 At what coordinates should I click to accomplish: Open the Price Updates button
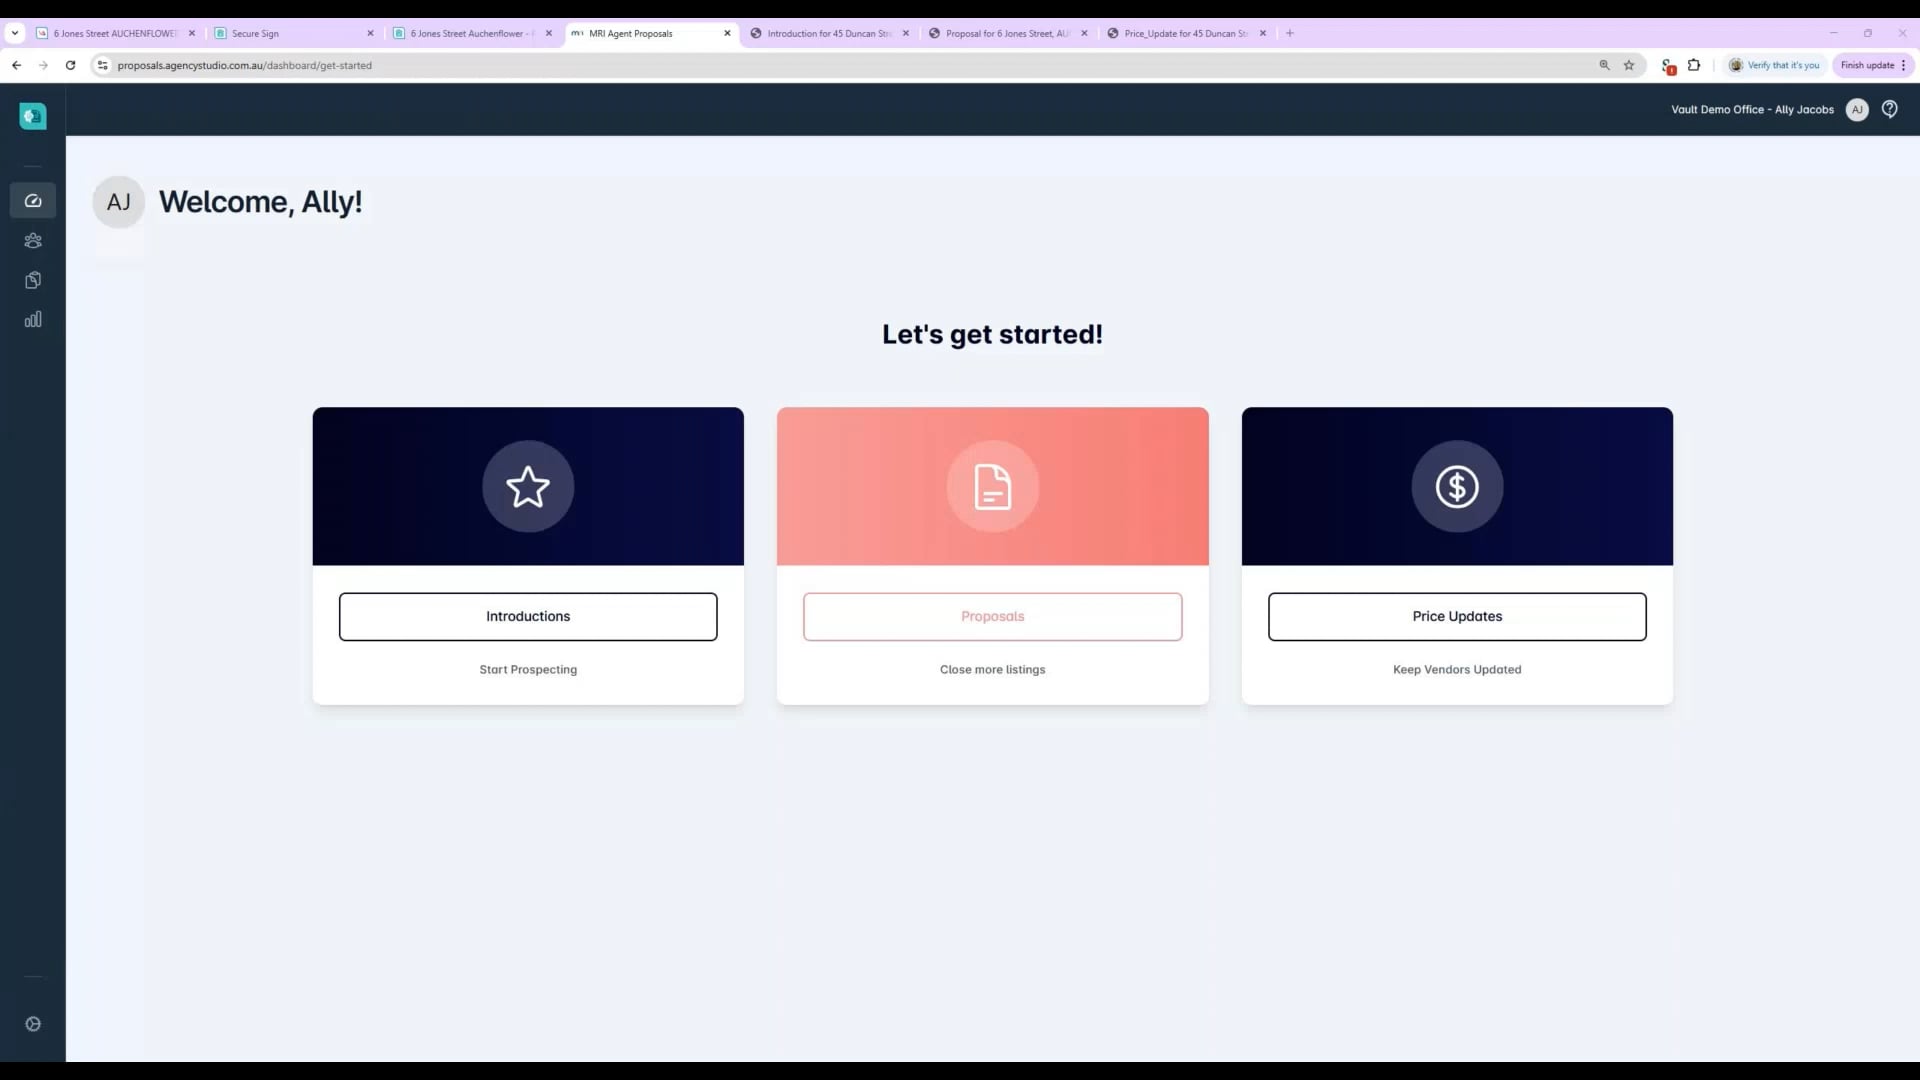pos(1457,616)
